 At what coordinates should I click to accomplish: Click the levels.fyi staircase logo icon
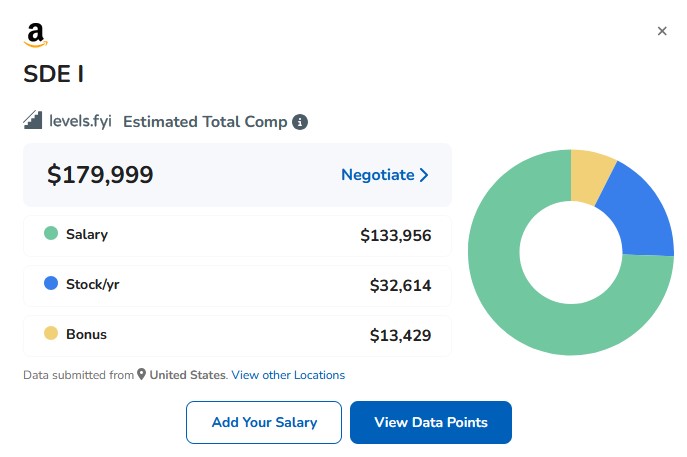point(34,121)
